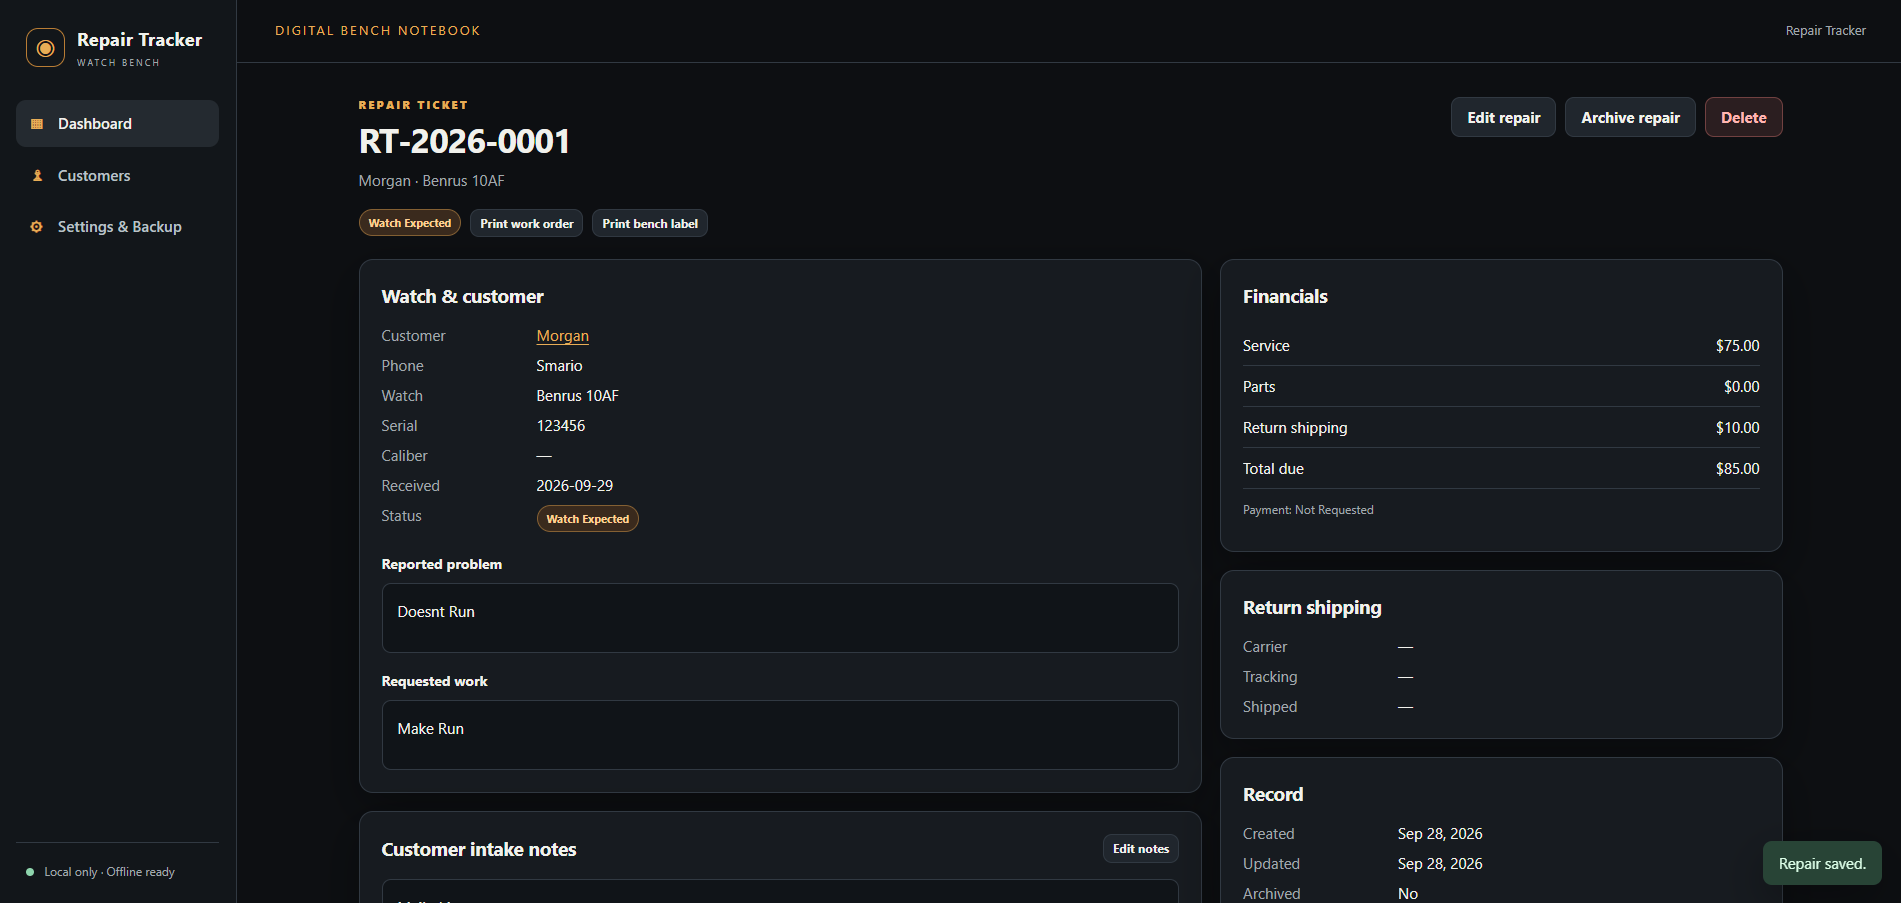The width and height of the screenshot is (1901, 903).
Task: Open Settings & Backup
Action: point(117,227)
